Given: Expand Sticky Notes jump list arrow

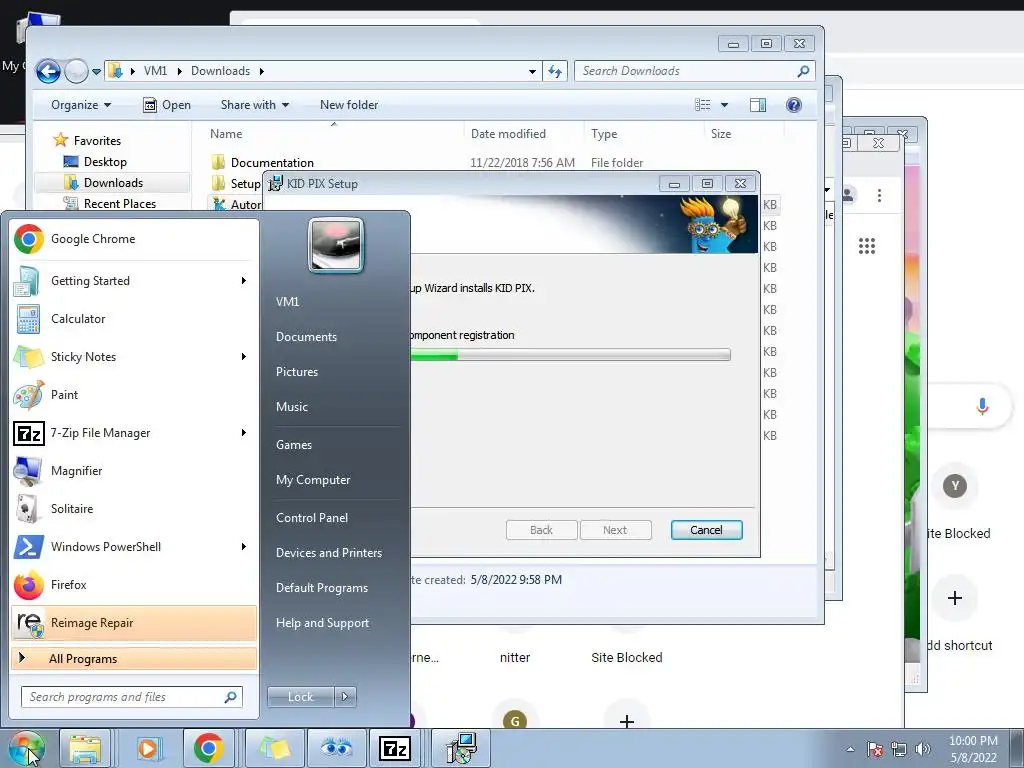Looking at the screenshot, I should pos(244,357).
